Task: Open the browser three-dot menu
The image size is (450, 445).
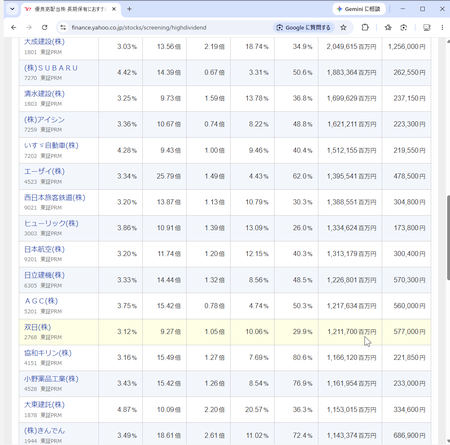Action: tap(442, 28)
